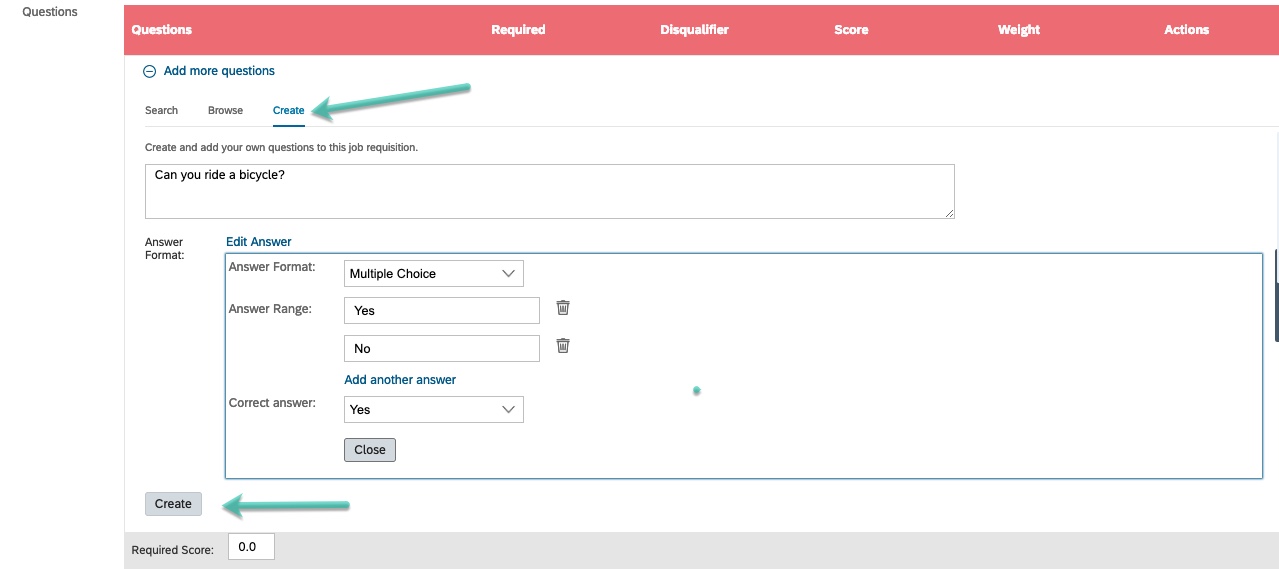Select the Create tab
Viewport: 1279px width, 569px height.
point(288,110)
